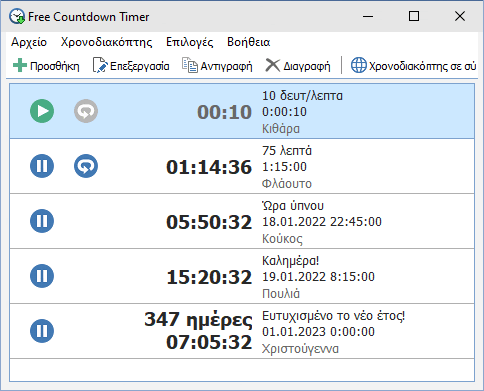Select the Ώρα ύπνου timer row
This screenshot has height=391, width=484.
click(x=242, y=221)
